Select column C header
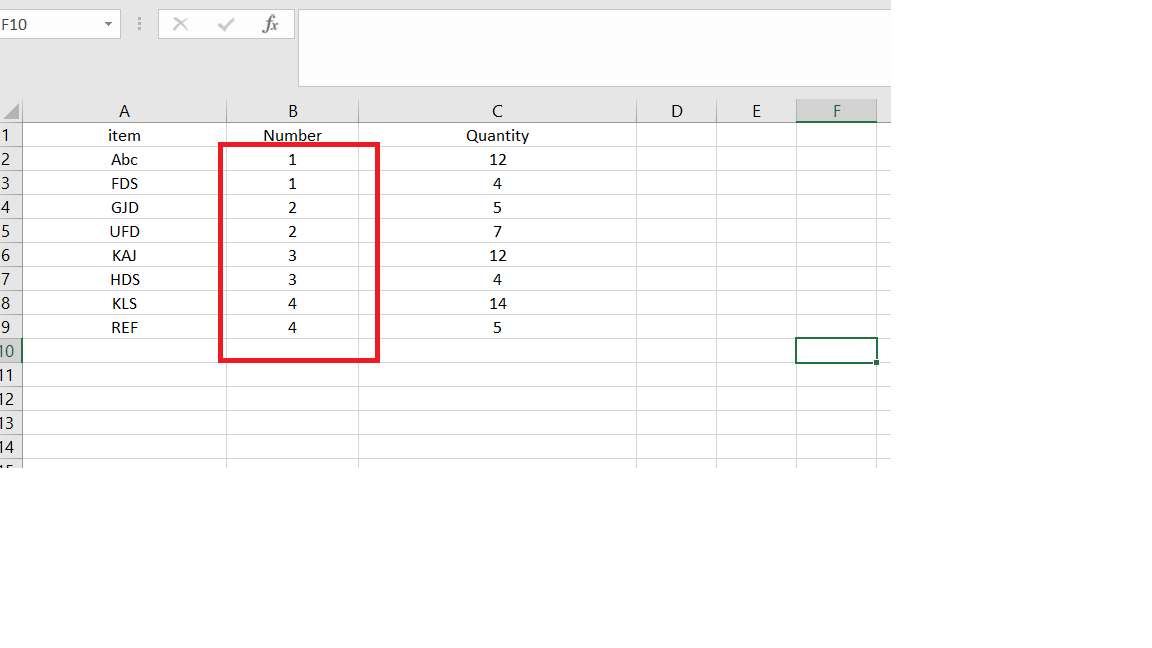Screen dimensions: 1152x648 tap(497, 111)
